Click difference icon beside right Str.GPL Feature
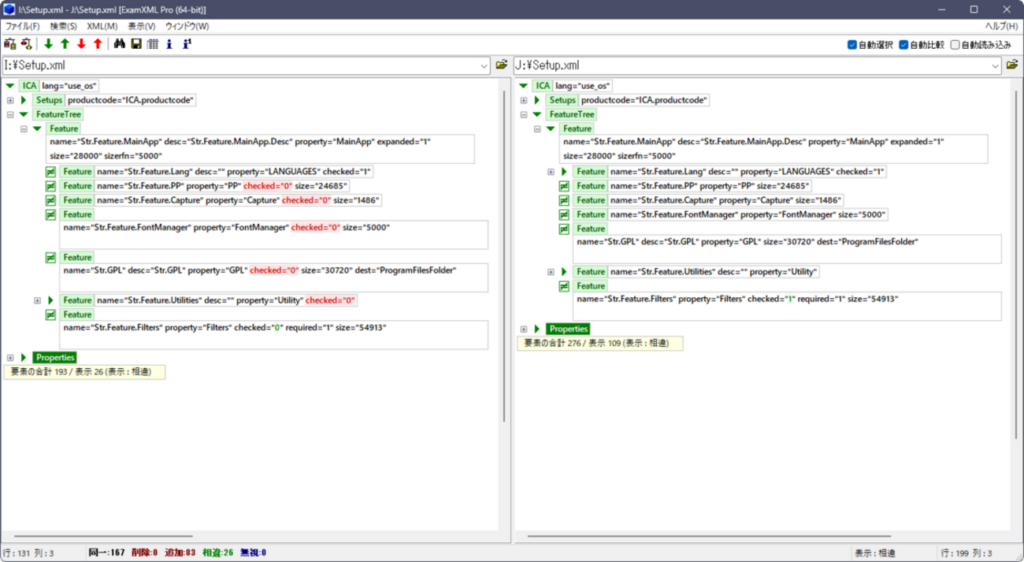The image size is (1024, 562). tap(564, 229)
